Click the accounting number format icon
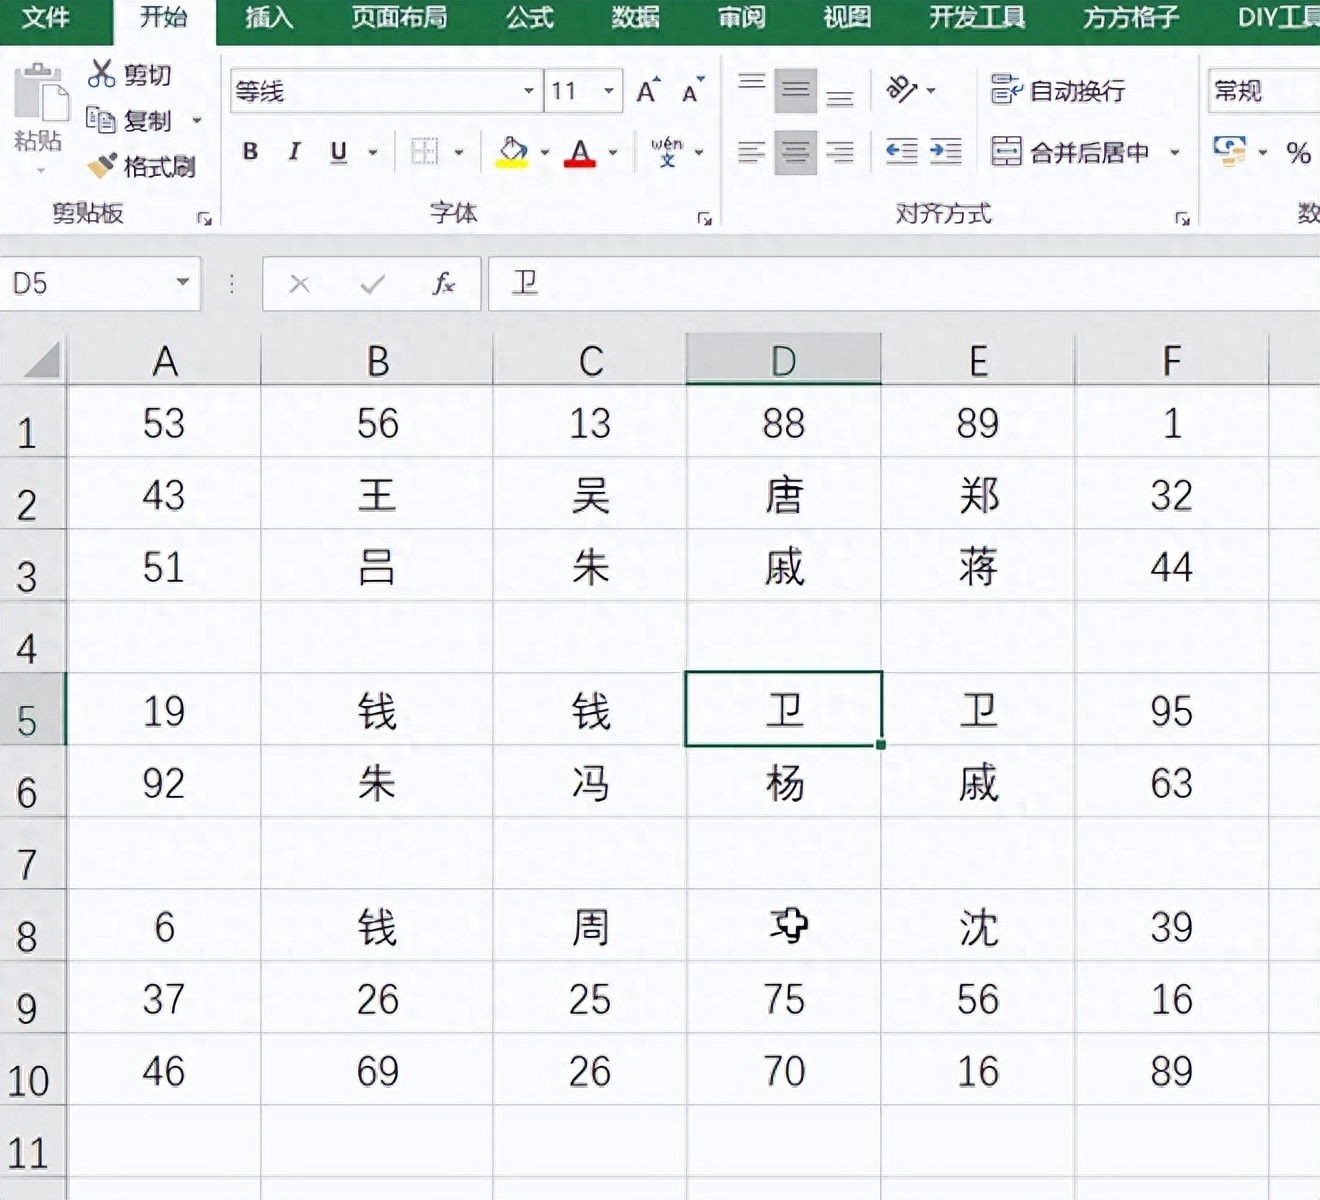 1230,152
